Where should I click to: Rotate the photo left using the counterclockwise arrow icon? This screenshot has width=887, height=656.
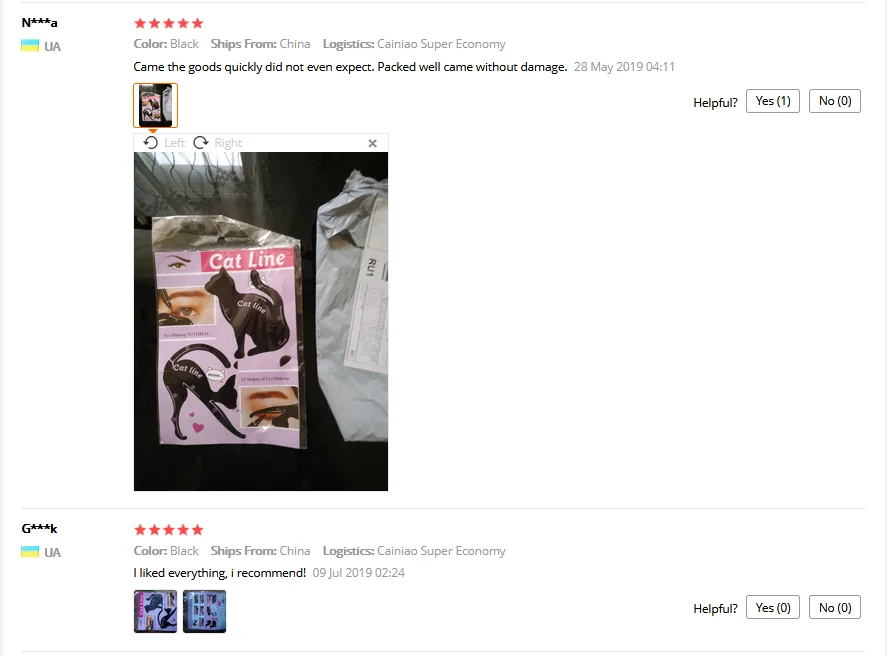click(x=150, y=143)
